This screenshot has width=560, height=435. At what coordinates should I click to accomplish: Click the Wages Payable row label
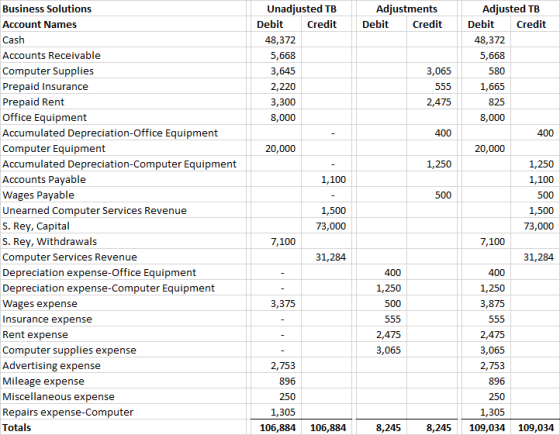38,195
